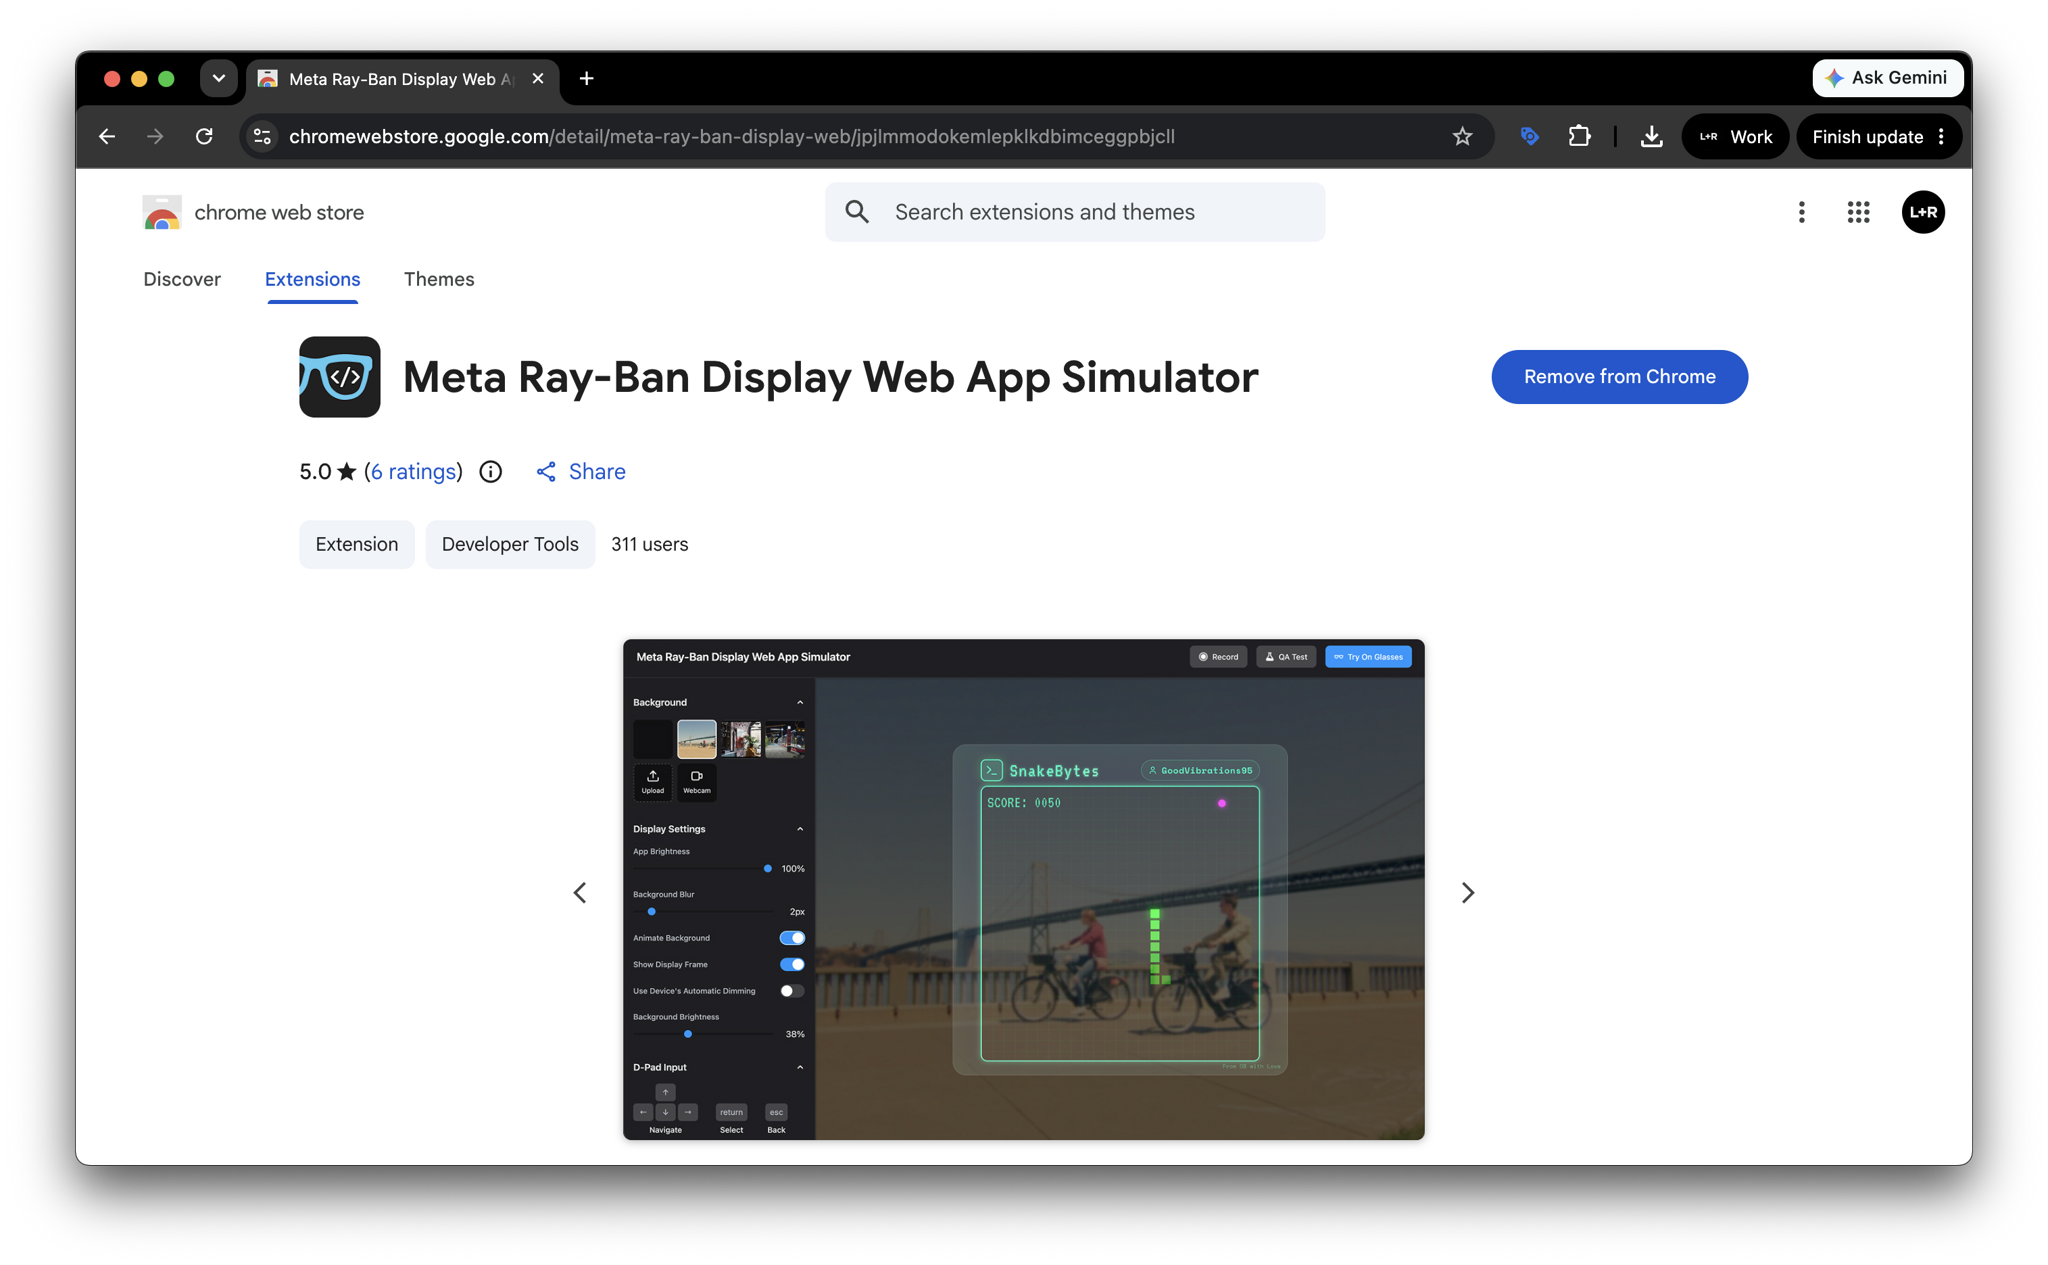Adjust the Background Brightness slider
The width and height of the screenshot is (2048, 1265).
(703, 1034)
